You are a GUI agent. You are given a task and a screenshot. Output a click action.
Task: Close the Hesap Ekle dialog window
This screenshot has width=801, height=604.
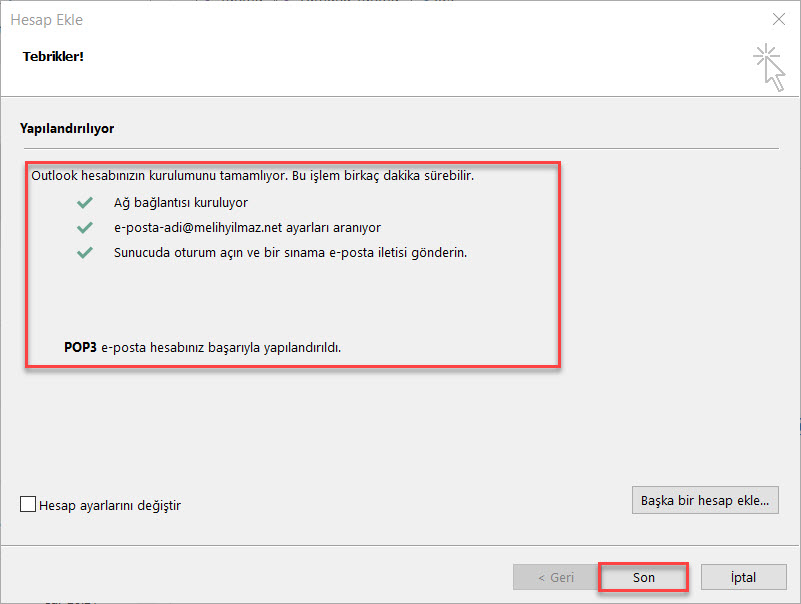tap(778, 19)
